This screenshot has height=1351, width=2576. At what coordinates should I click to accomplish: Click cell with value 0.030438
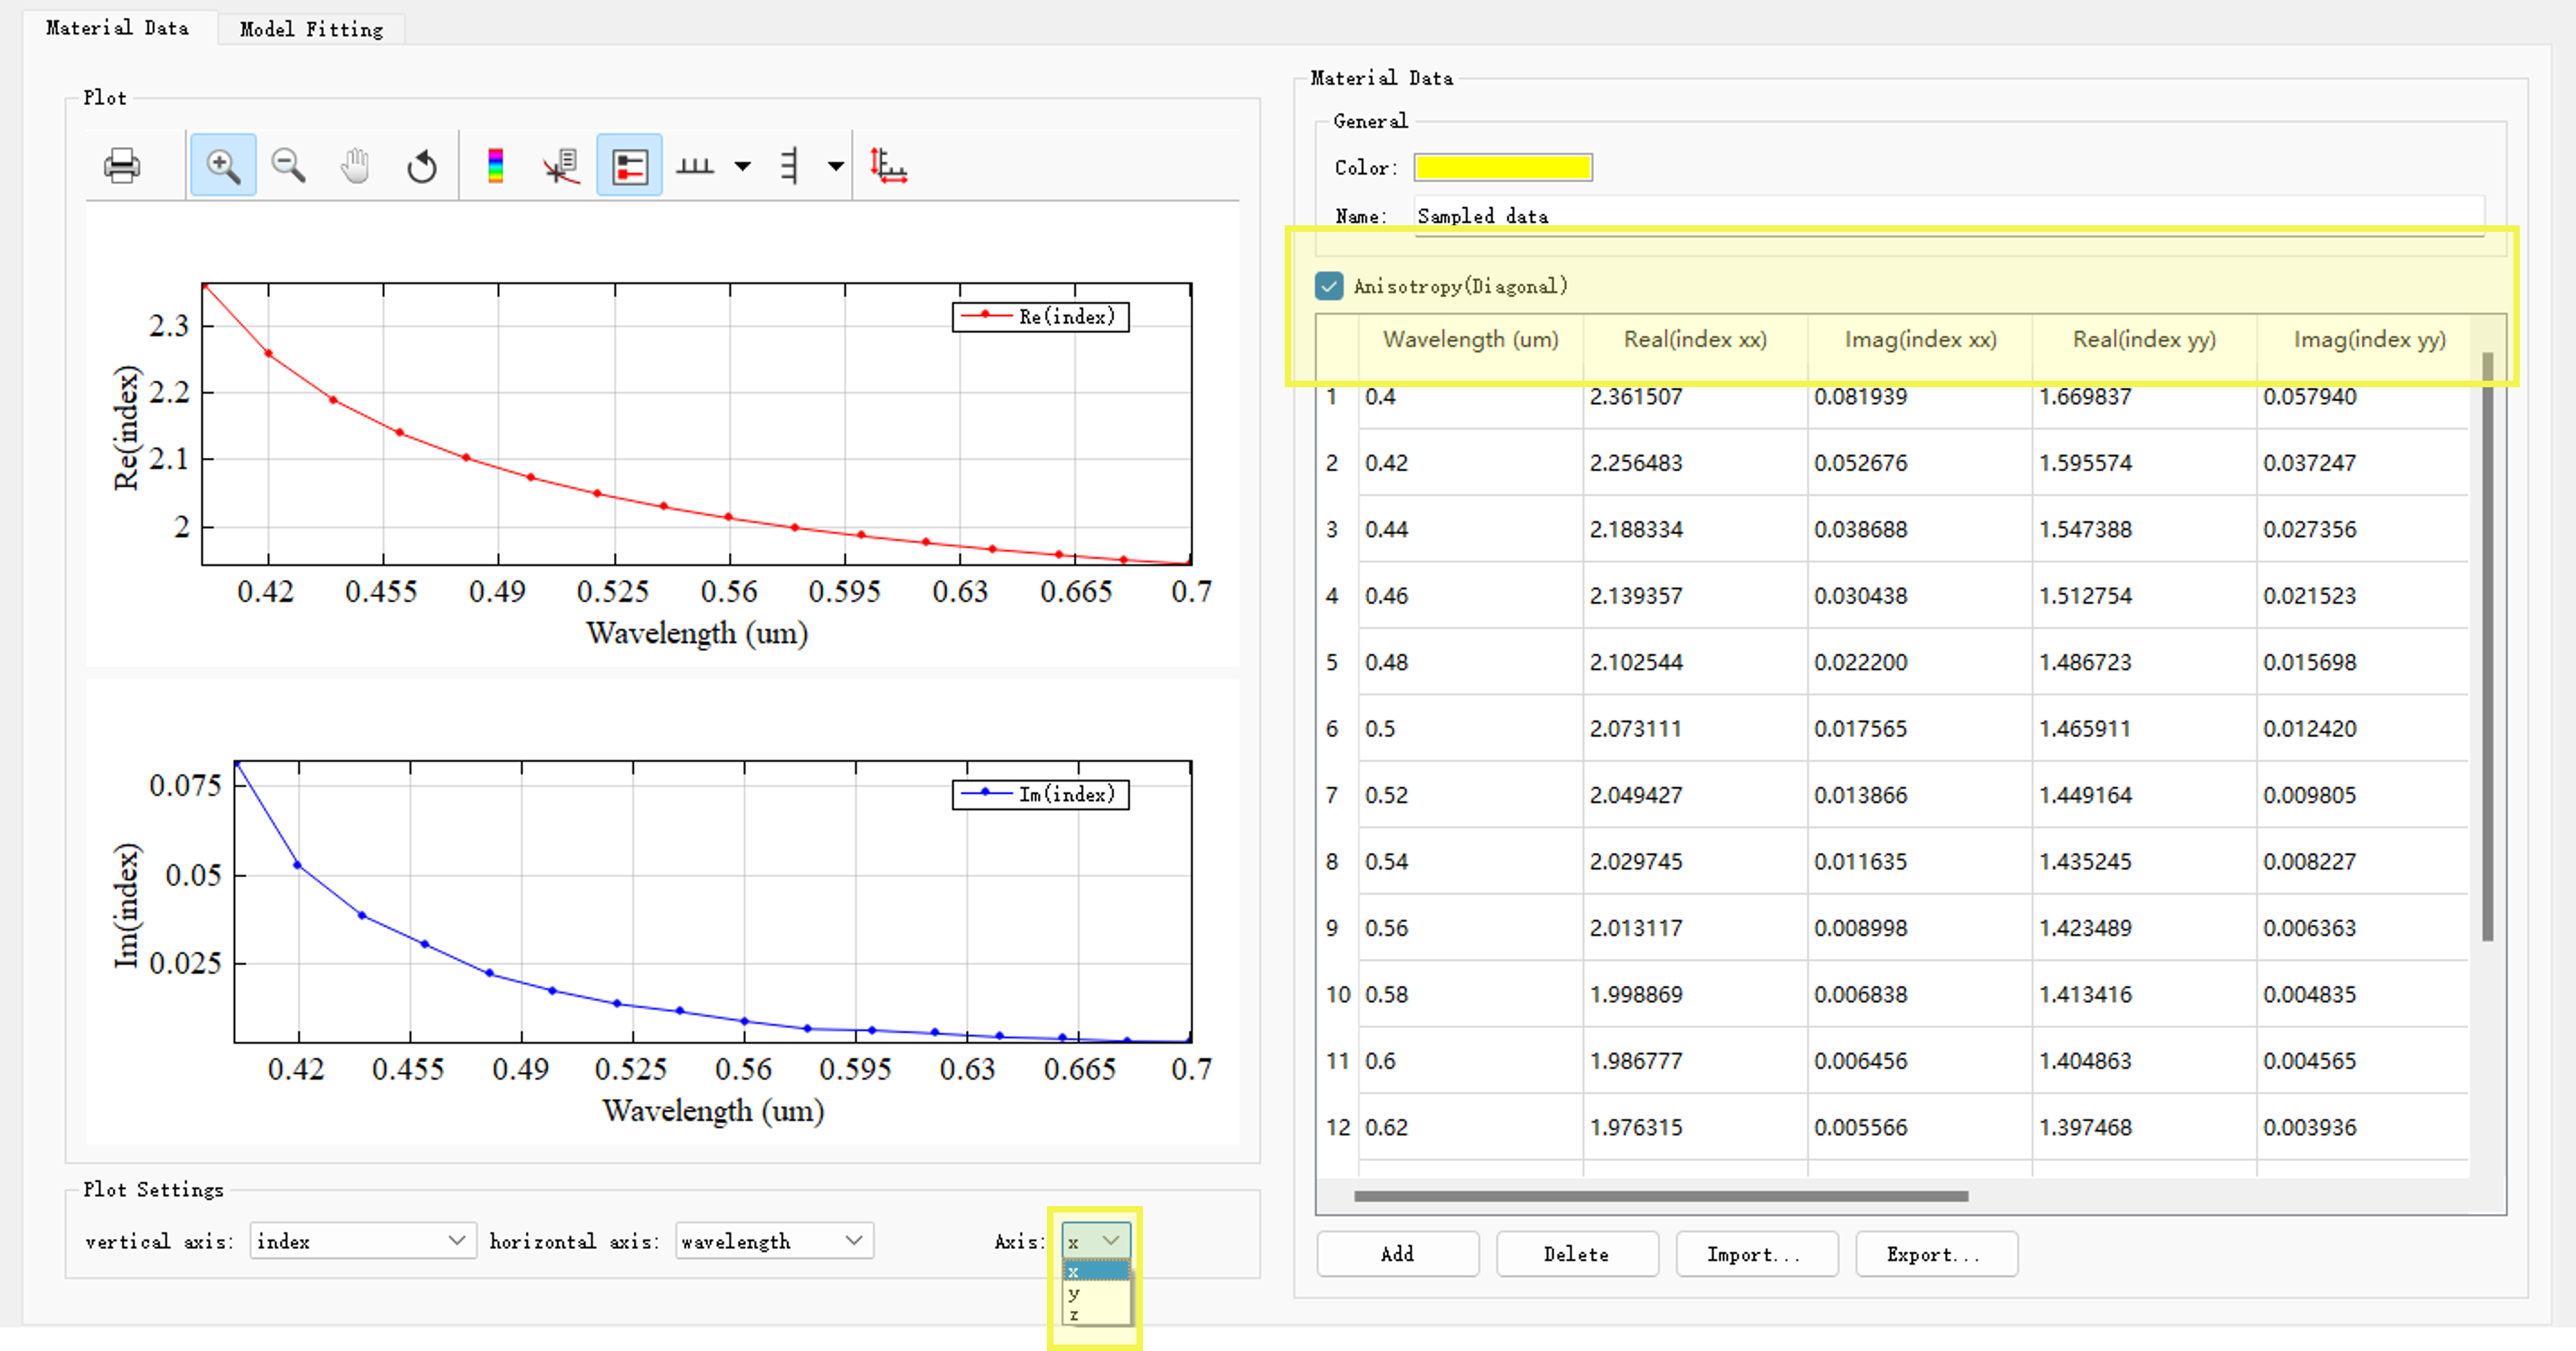coord(1920,596)
